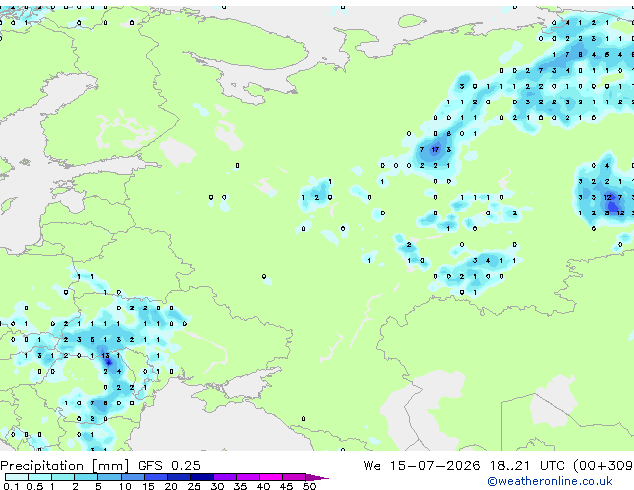Viewport: 634px width, 490px height.
Task: Click the legend label '50'
Action: point(310,486)
